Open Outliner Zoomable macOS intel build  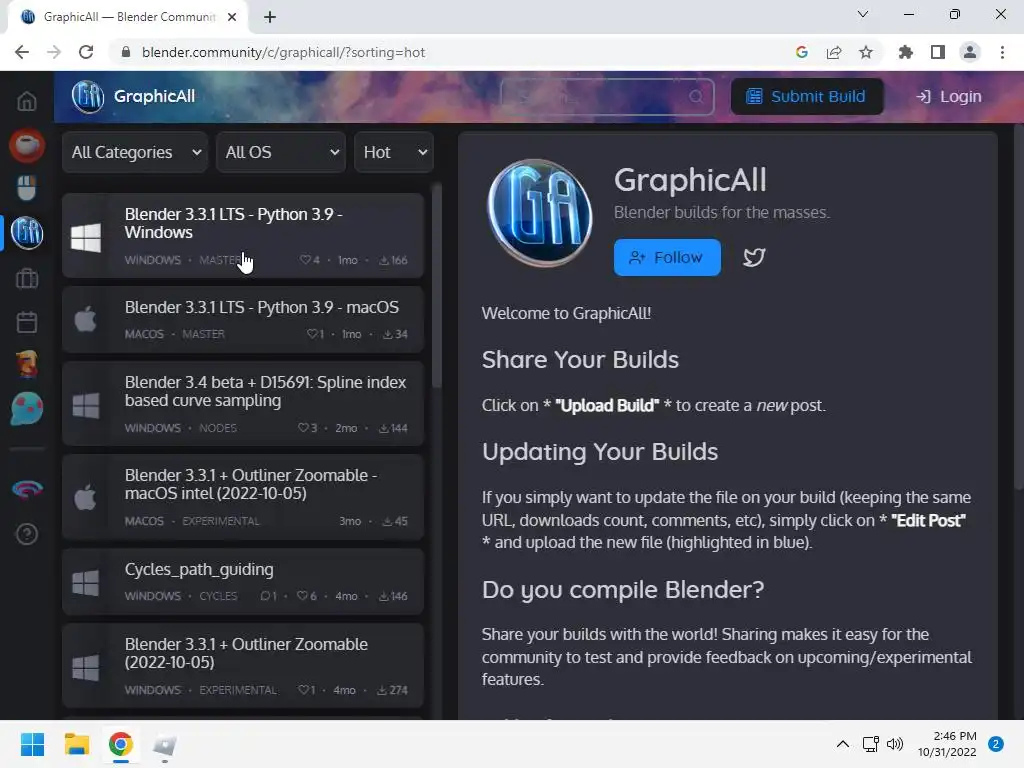(243, 497)
